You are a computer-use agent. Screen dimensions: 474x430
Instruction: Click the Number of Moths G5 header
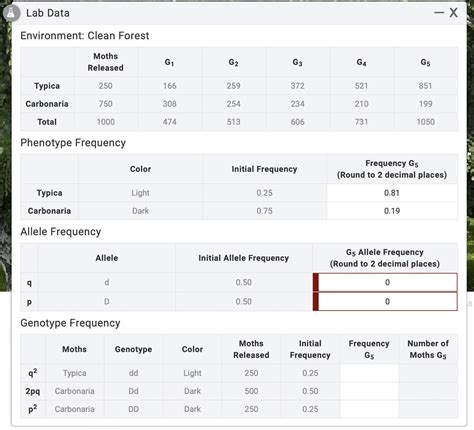click(428, 349)
